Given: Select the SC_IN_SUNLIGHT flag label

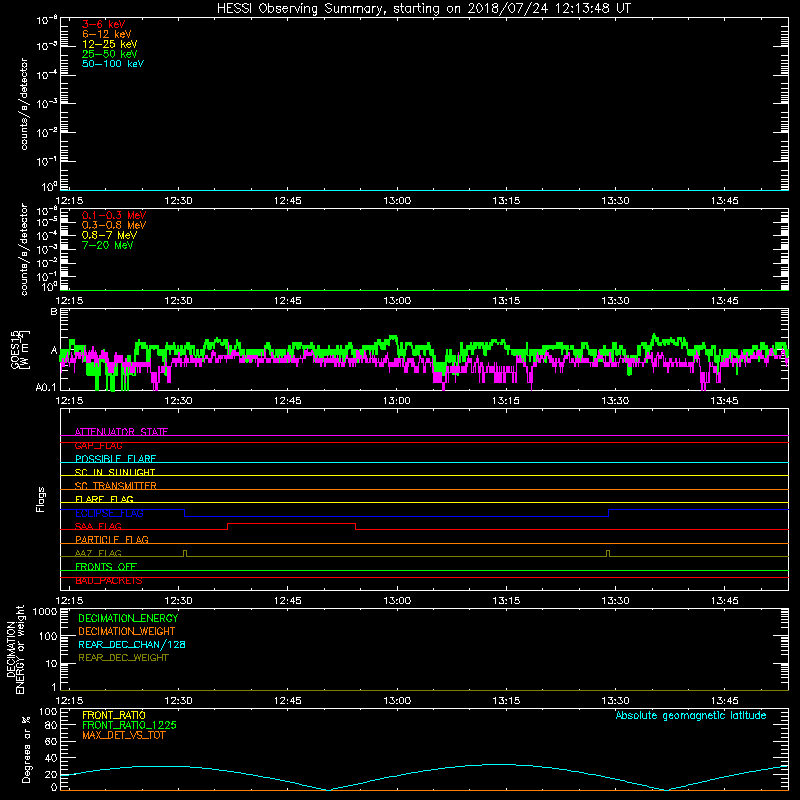Looking at the screenshot, I should (x=115, y=472).
